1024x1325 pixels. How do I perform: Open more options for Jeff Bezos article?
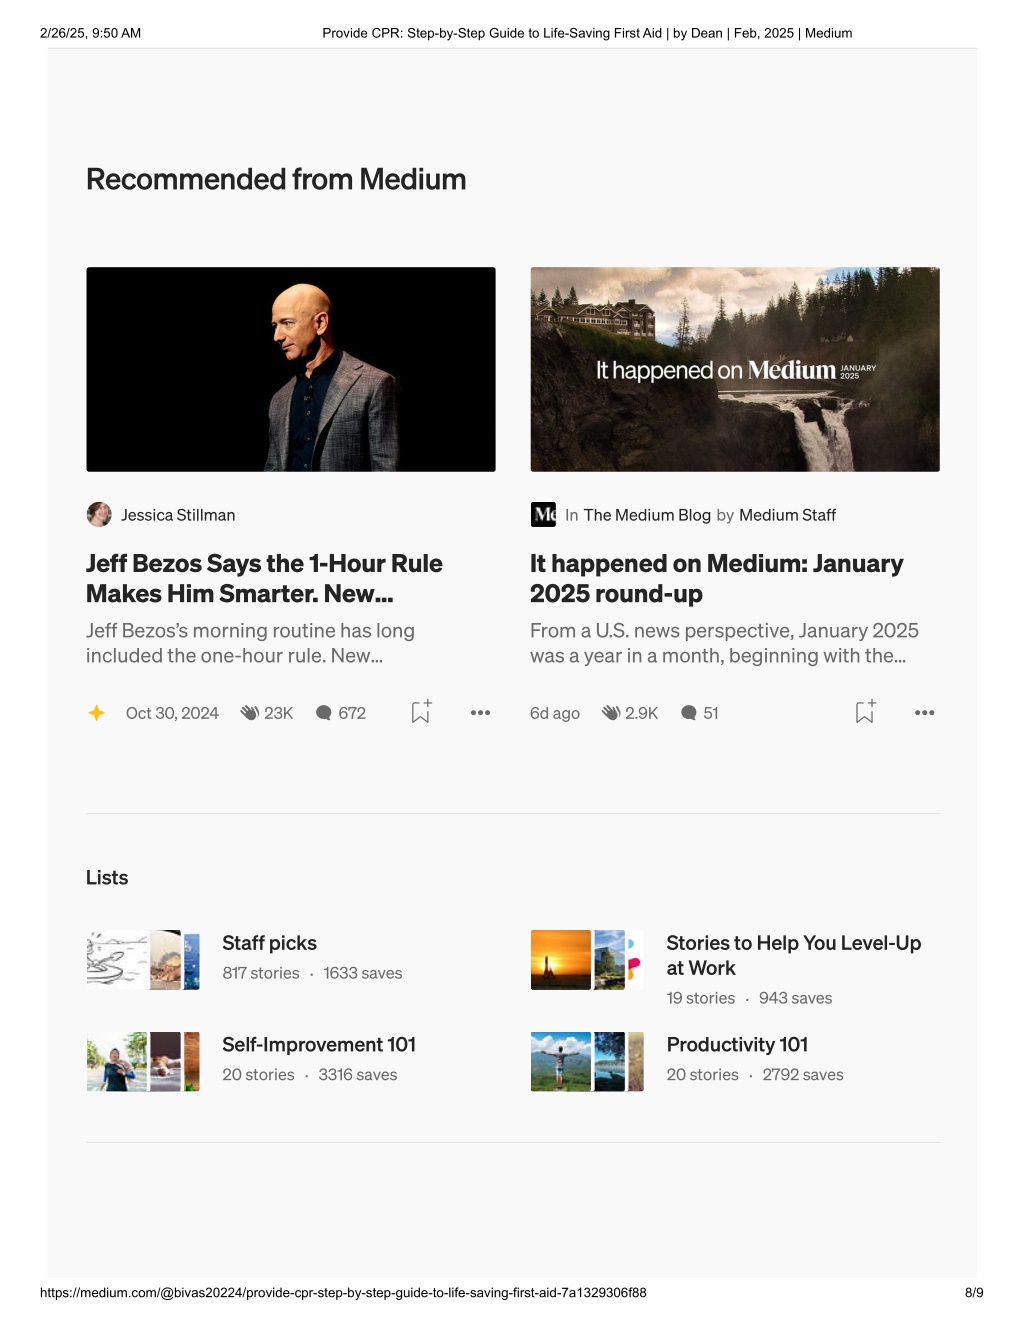(480, 713)
